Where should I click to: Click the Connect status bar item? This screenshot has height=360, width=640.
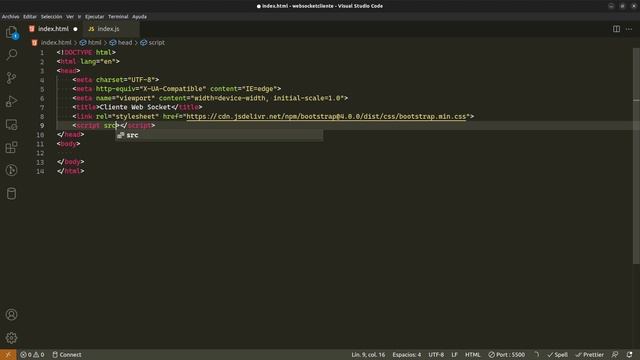pyautogui.click(x=67, y=355)
